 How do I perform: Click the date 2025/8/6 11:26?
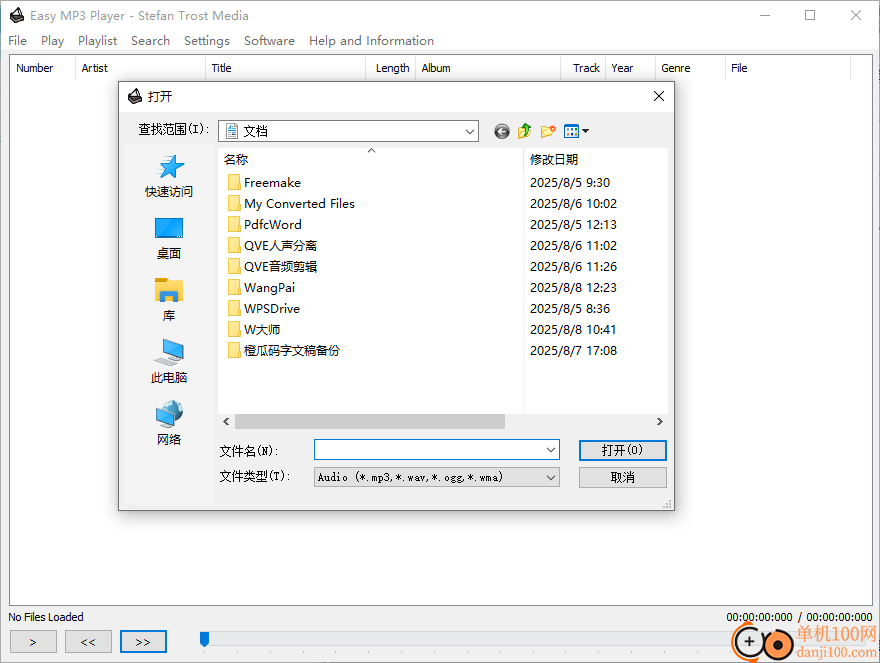pos(573,267)
